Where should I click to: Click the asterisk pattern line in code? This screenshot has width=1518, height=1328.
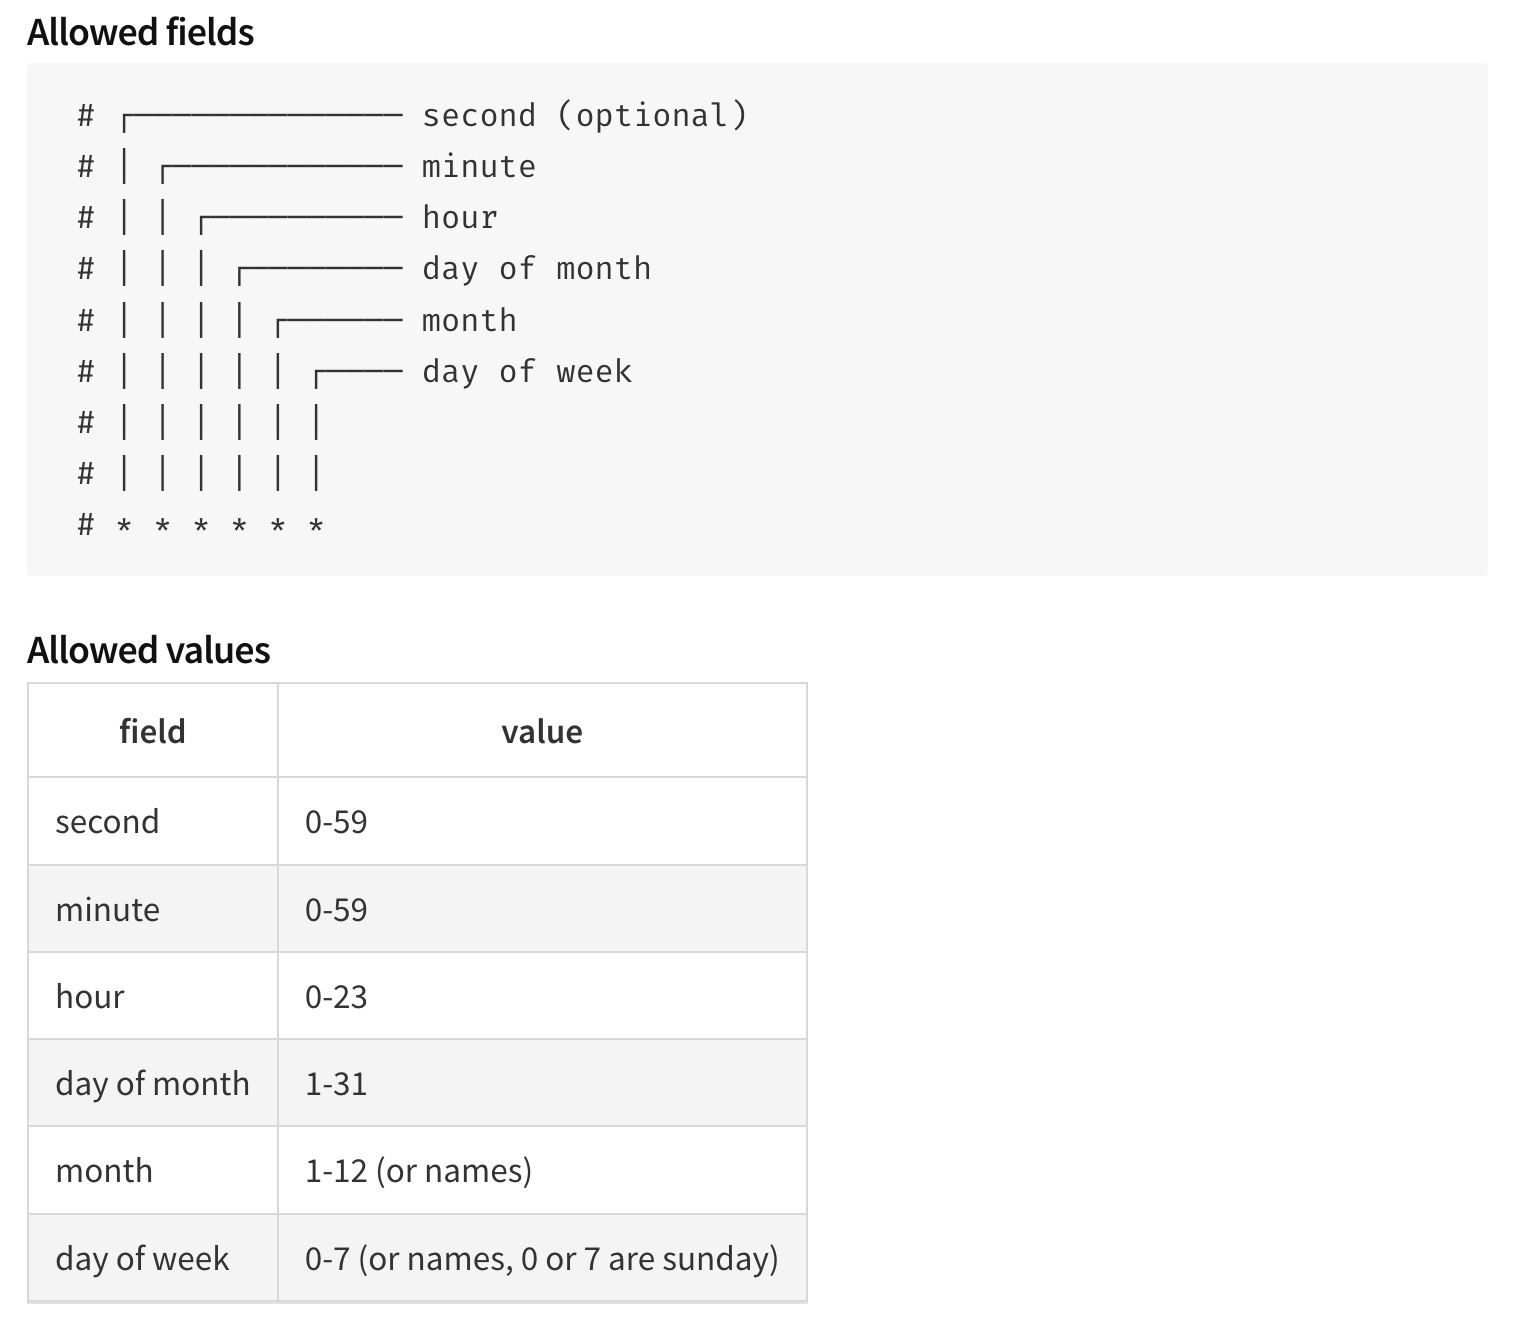(x=201, y=525)
